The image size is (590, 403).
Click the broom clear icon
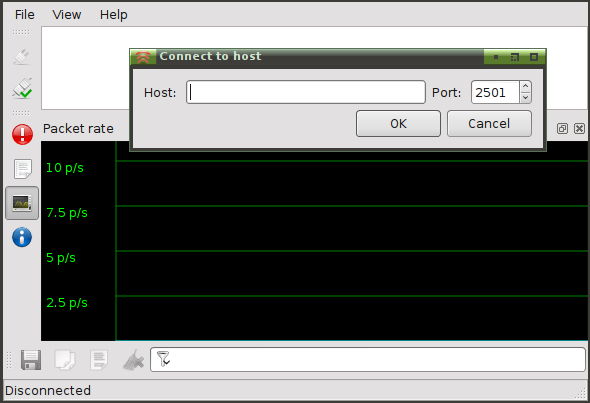point(134,360)
